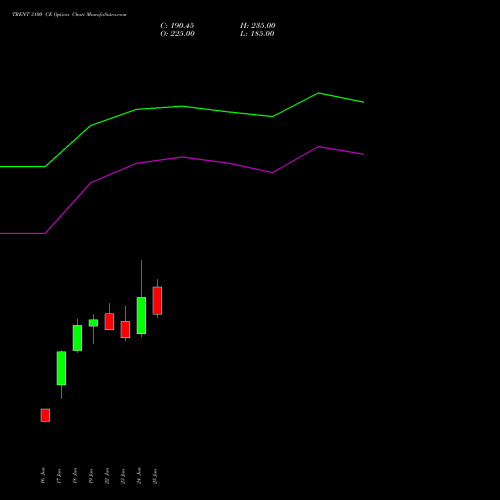500x500 pixels.
Task: Click the chart title mentioning TRENT CE Options
Action: 69,14
